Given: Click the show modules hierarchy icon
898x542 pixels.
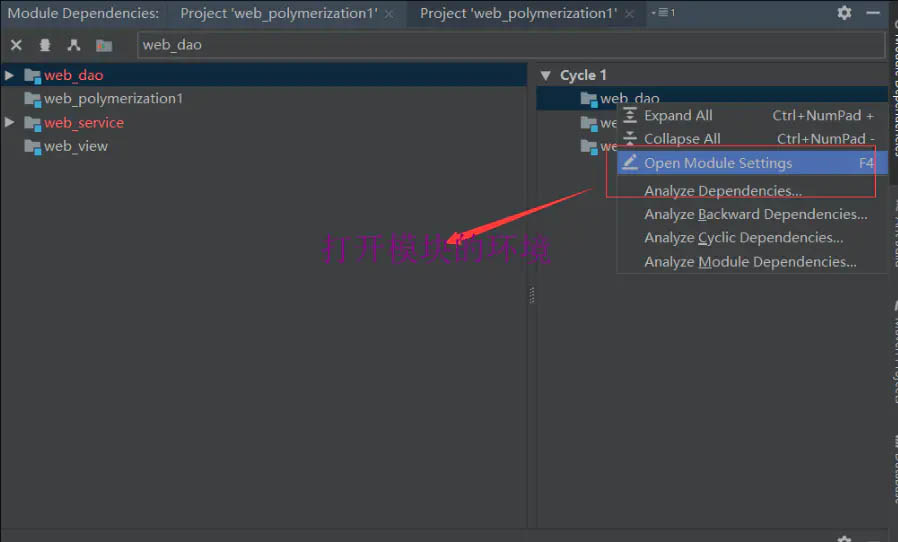Looking at the screenshot, I should tap(74, 45).
